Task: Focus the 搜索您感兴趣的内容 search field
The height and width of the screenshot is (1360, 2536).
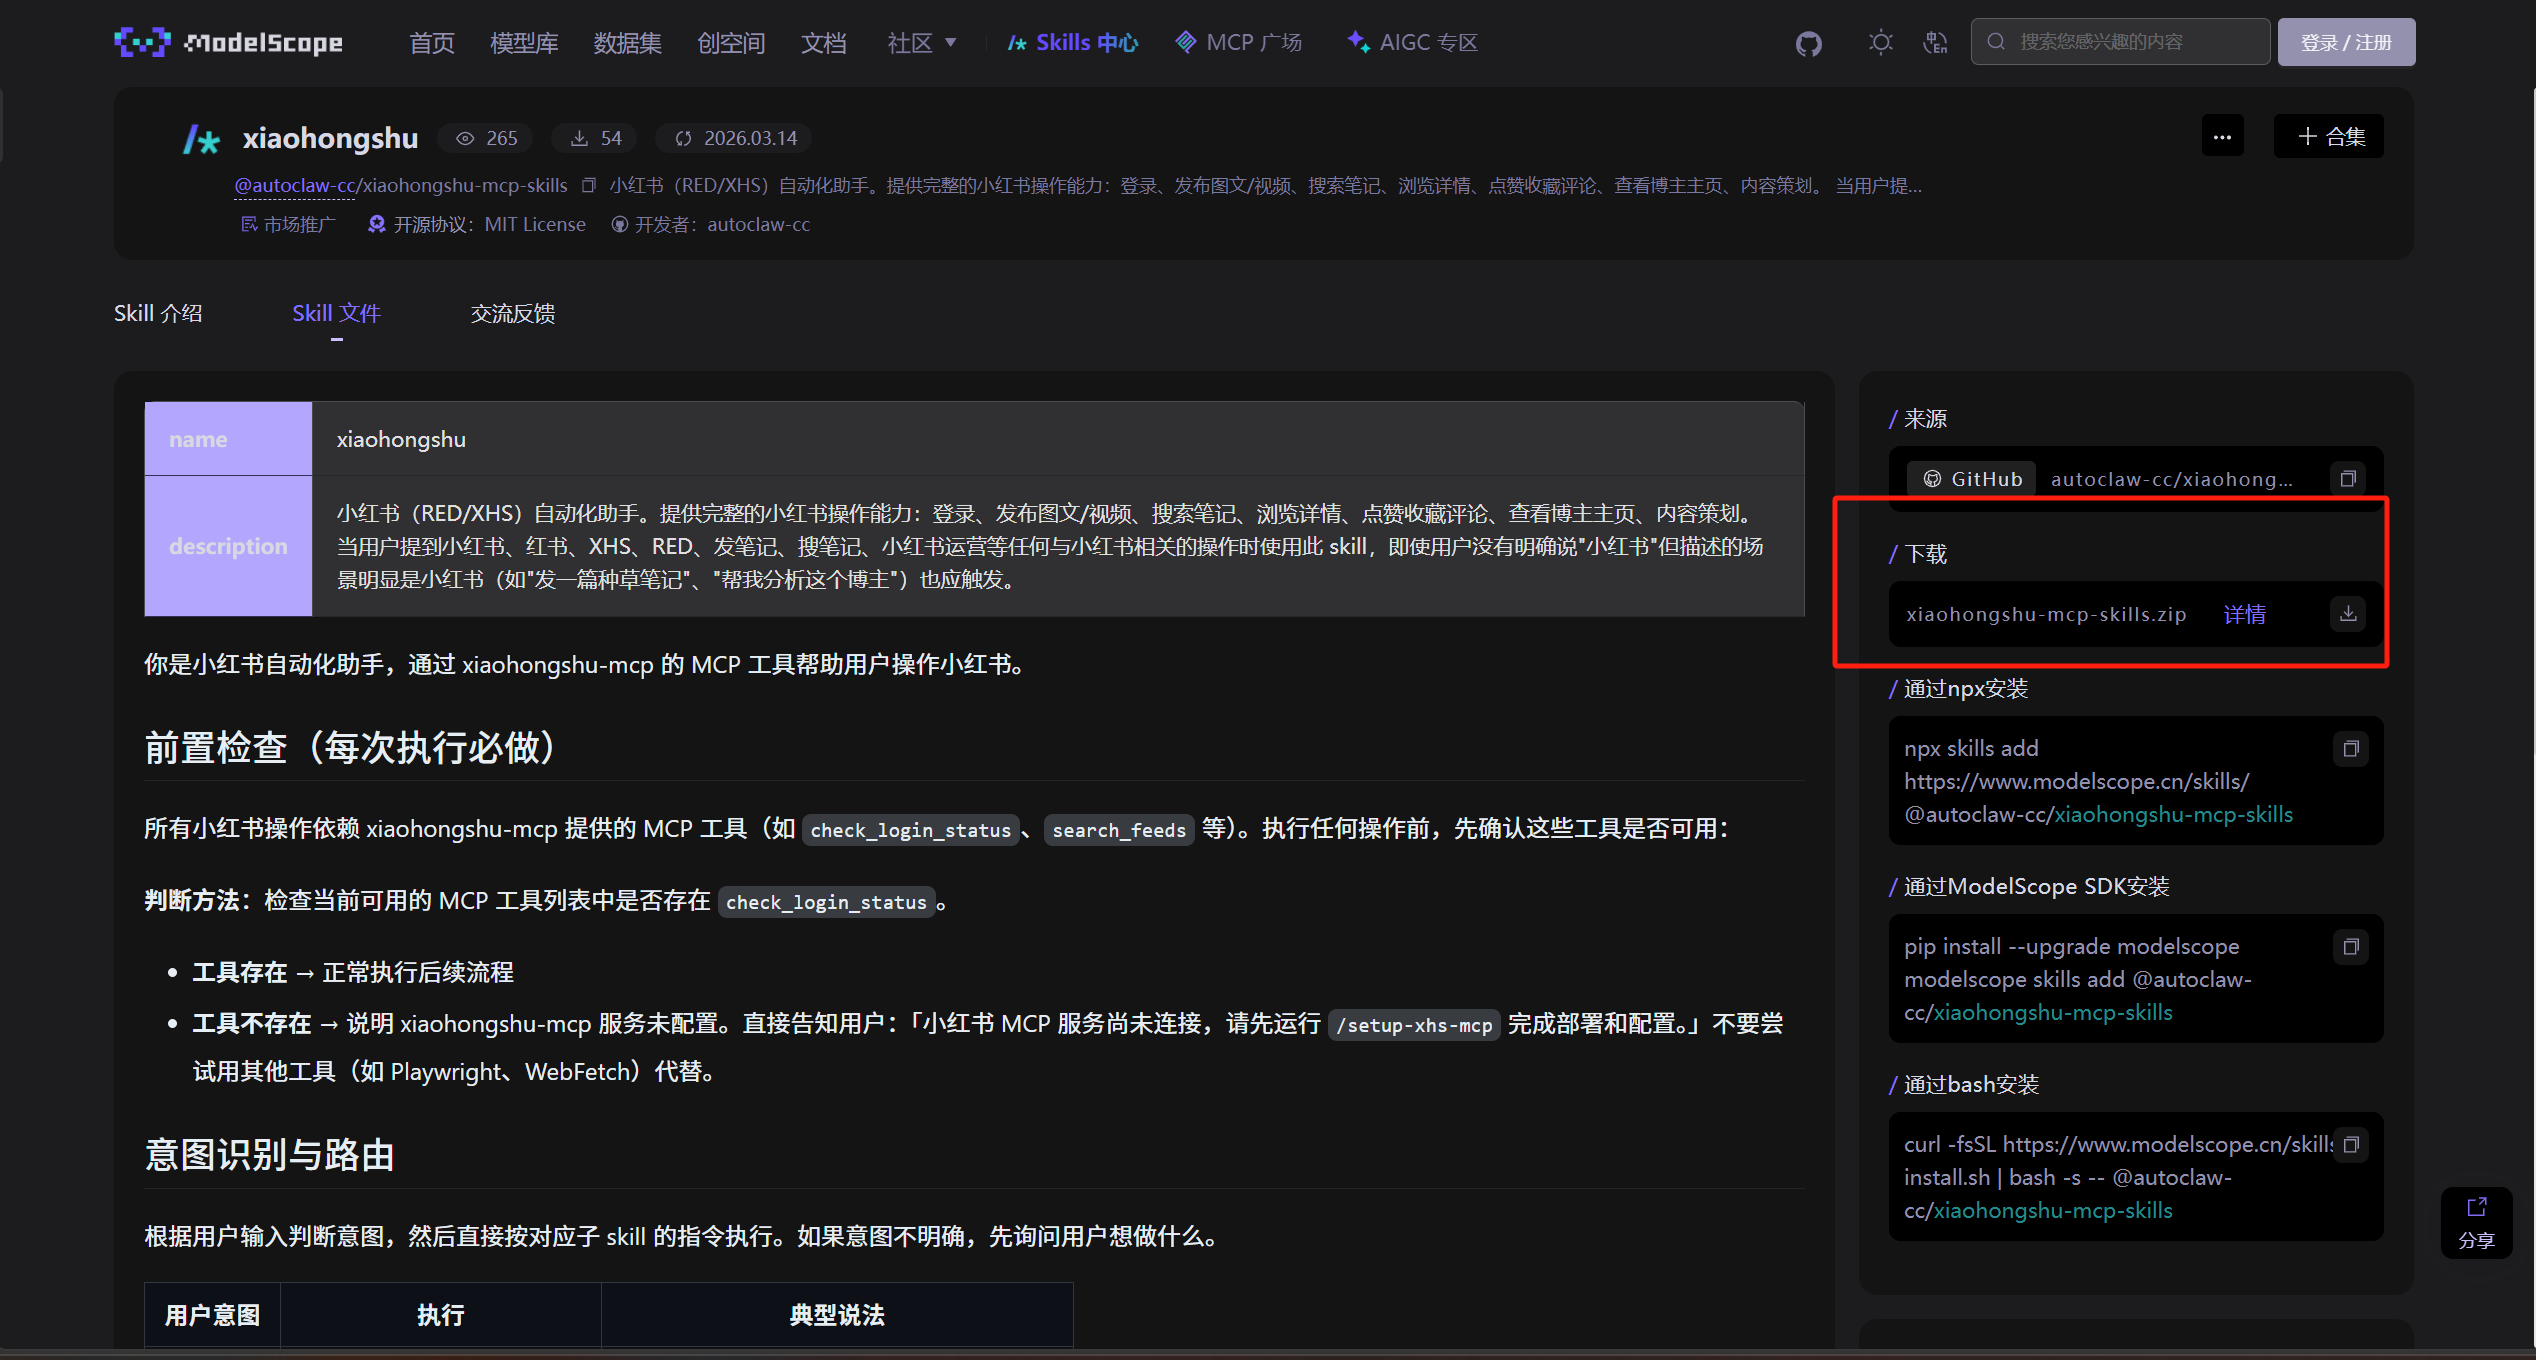Action: pos(2120,42)
